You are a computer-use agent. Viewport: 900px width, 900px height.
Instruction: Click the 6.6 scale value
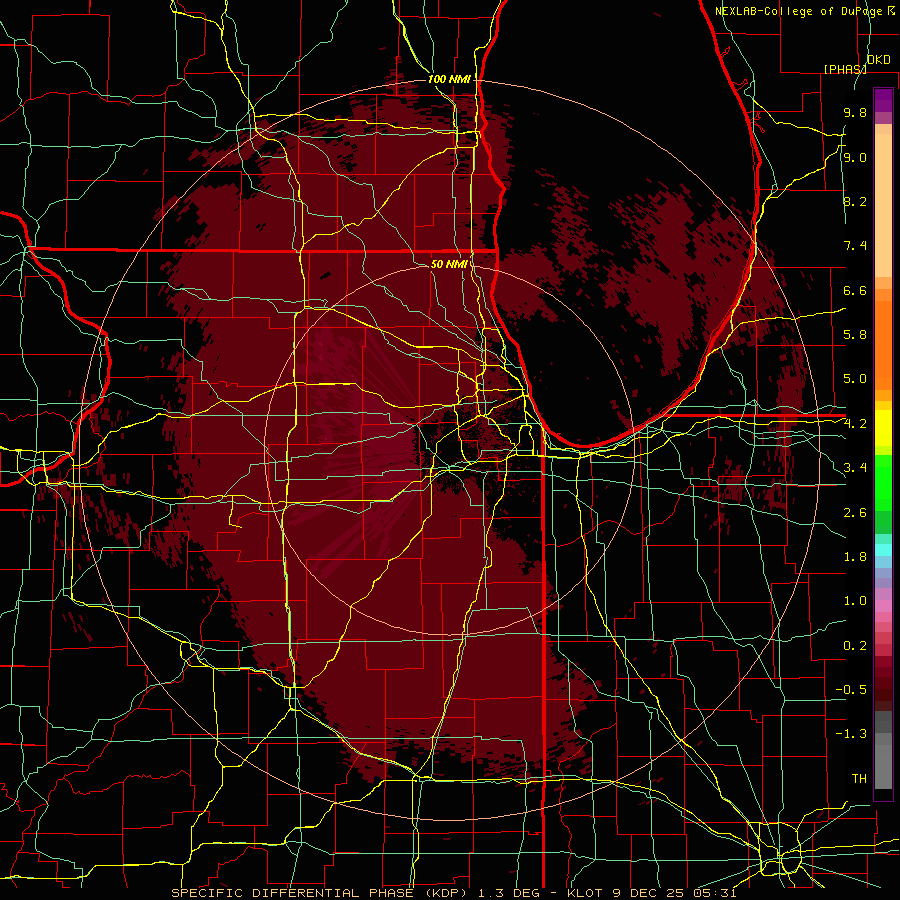click(855, 290)
